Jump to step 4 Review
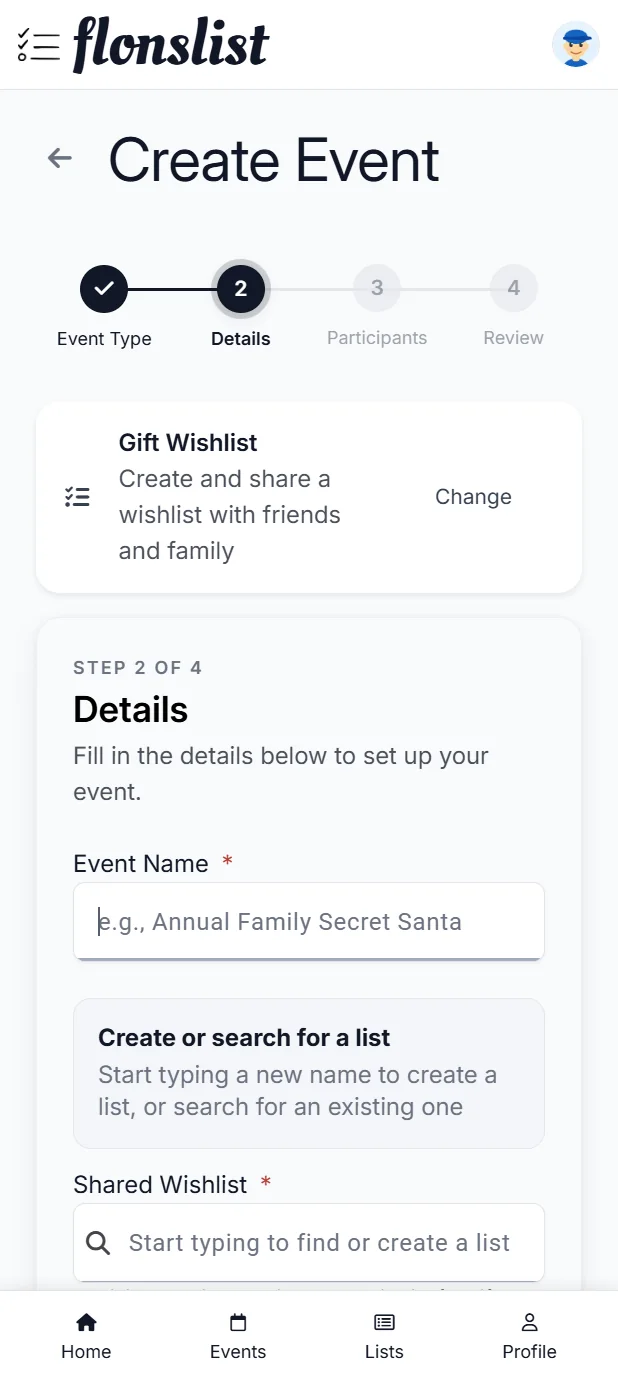 [x=514, y=289]
